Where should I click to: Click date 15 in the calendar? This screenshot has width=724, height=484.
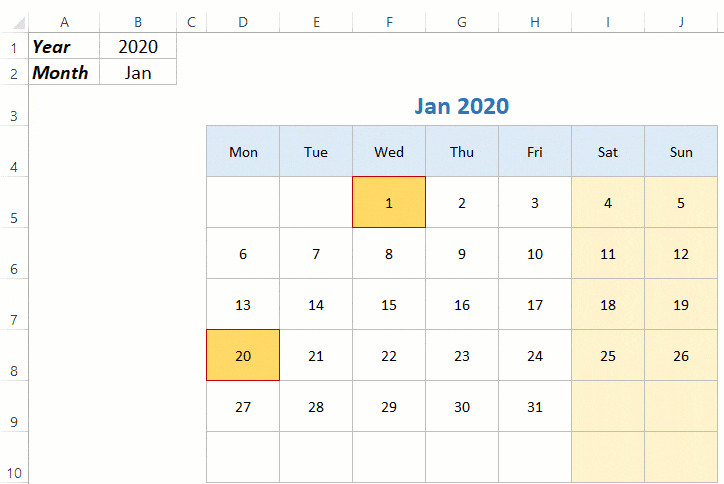coord(389,305)
